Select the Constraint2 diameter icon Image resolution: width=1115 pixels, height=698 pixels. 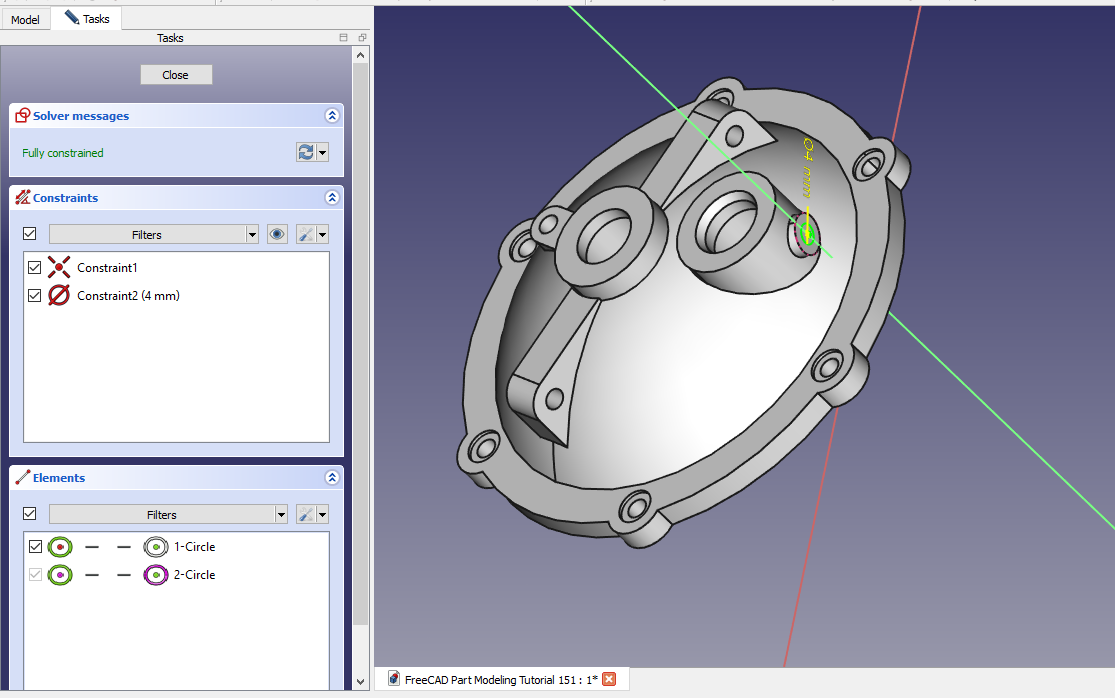point(59,296)
